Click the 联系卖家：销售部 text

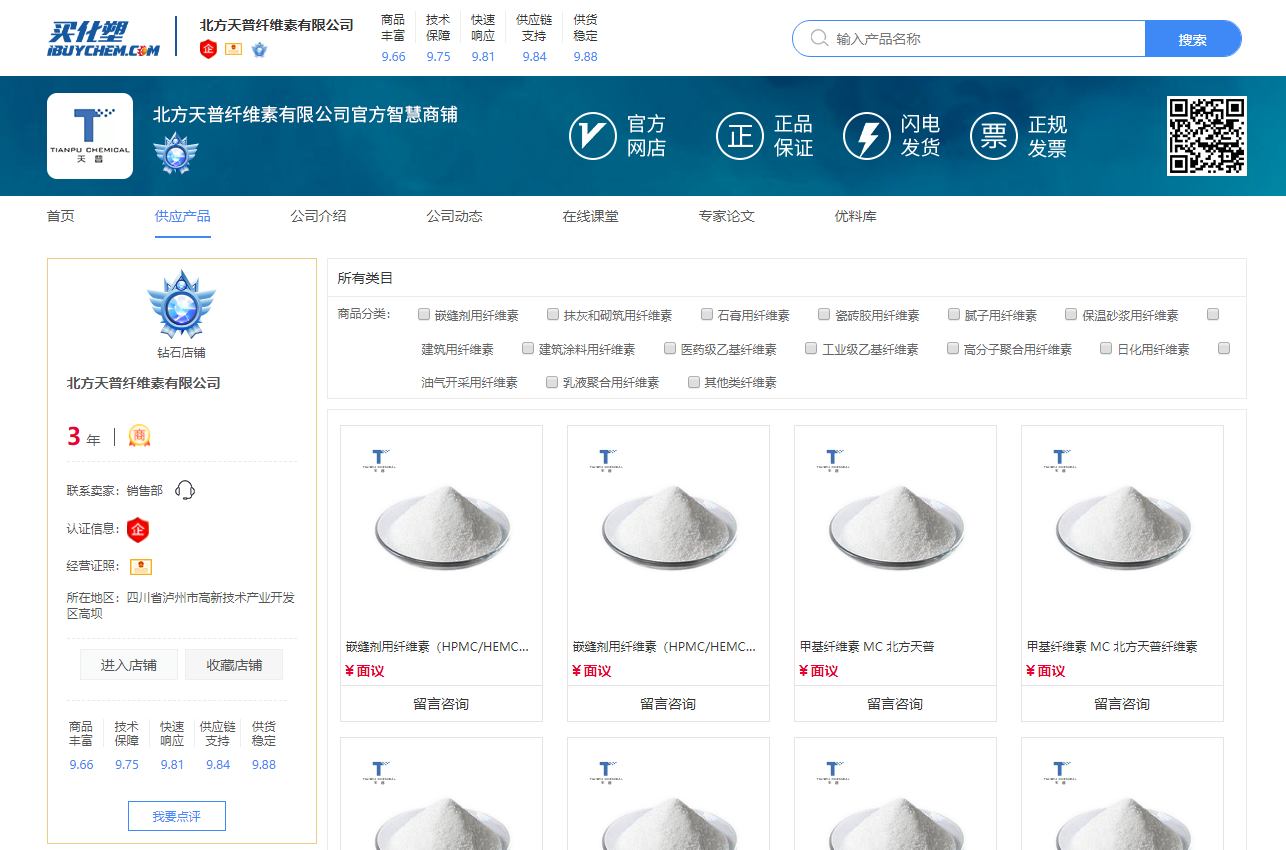115,490
